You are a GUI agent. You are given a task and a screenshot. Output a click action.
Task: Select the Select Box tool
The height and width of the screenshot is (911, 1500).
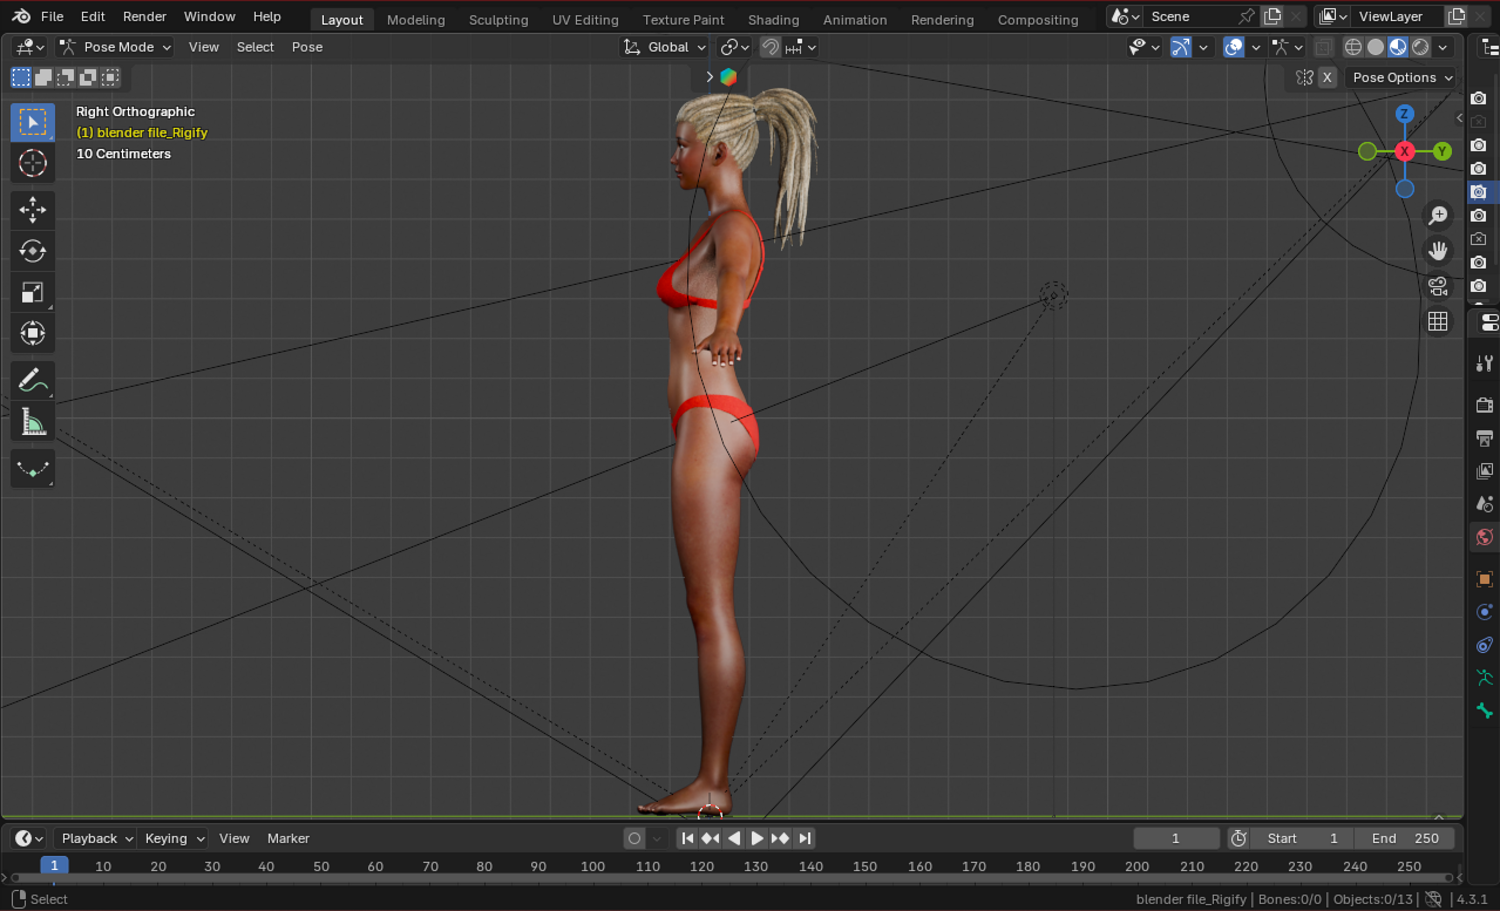33,122
